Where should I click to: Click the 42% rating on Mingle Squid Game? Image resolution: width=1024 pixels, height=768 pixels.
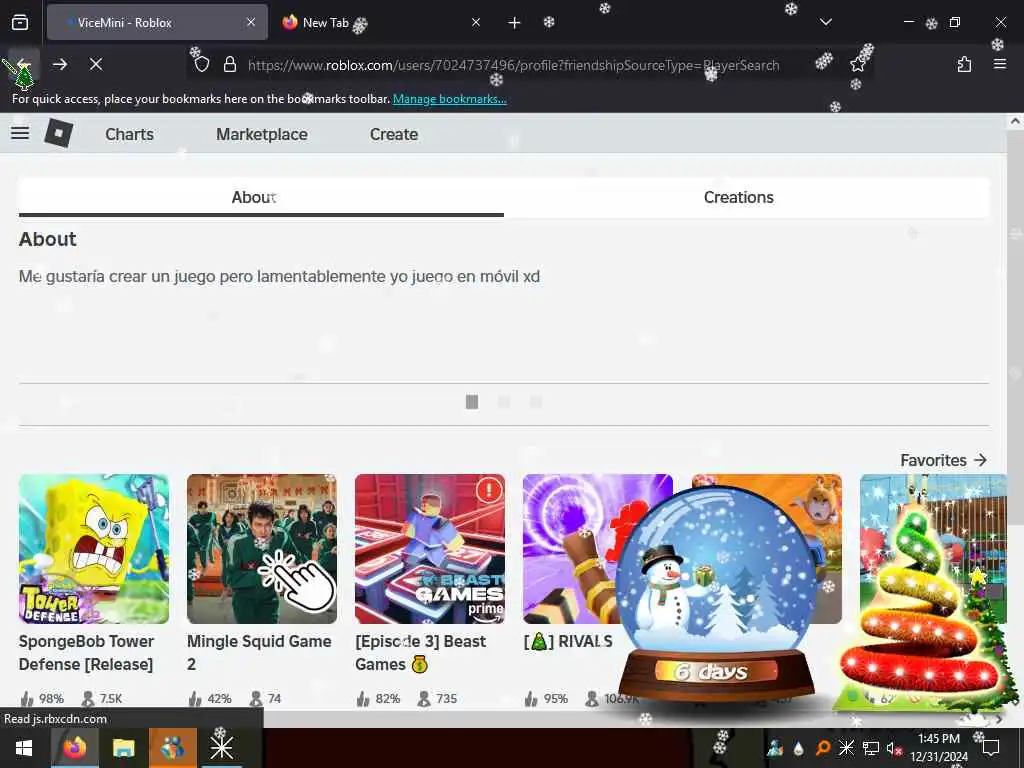pyautogui.click(x=210, y=699)
